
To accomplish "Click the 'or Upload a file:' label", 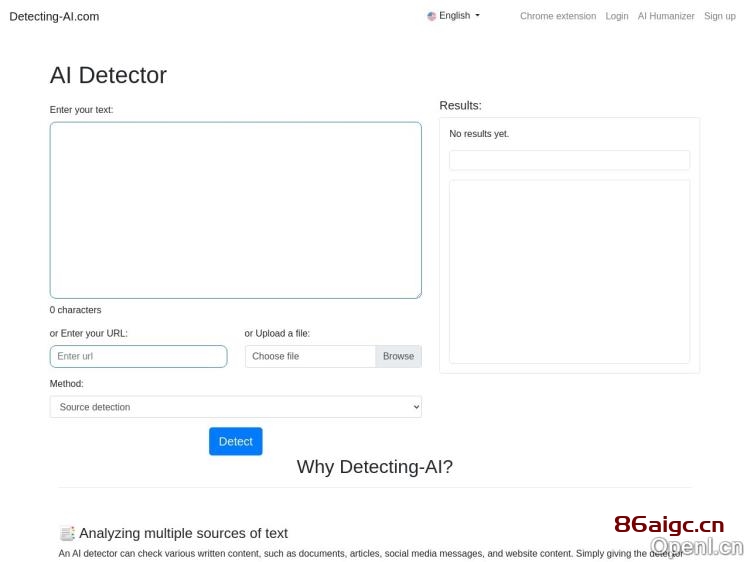I will coord(277,333).
